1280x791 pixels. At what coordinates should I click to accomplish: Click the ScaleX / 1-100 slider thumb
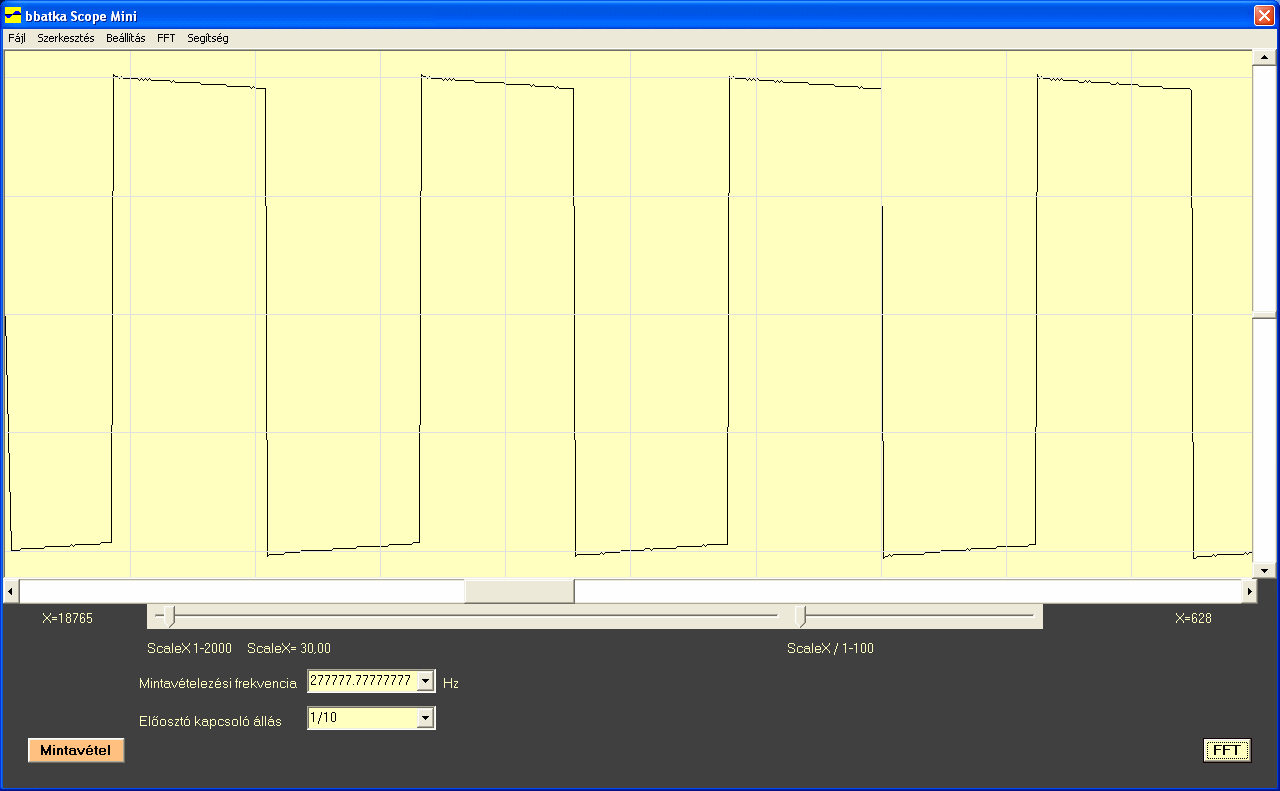pos(800,616)
